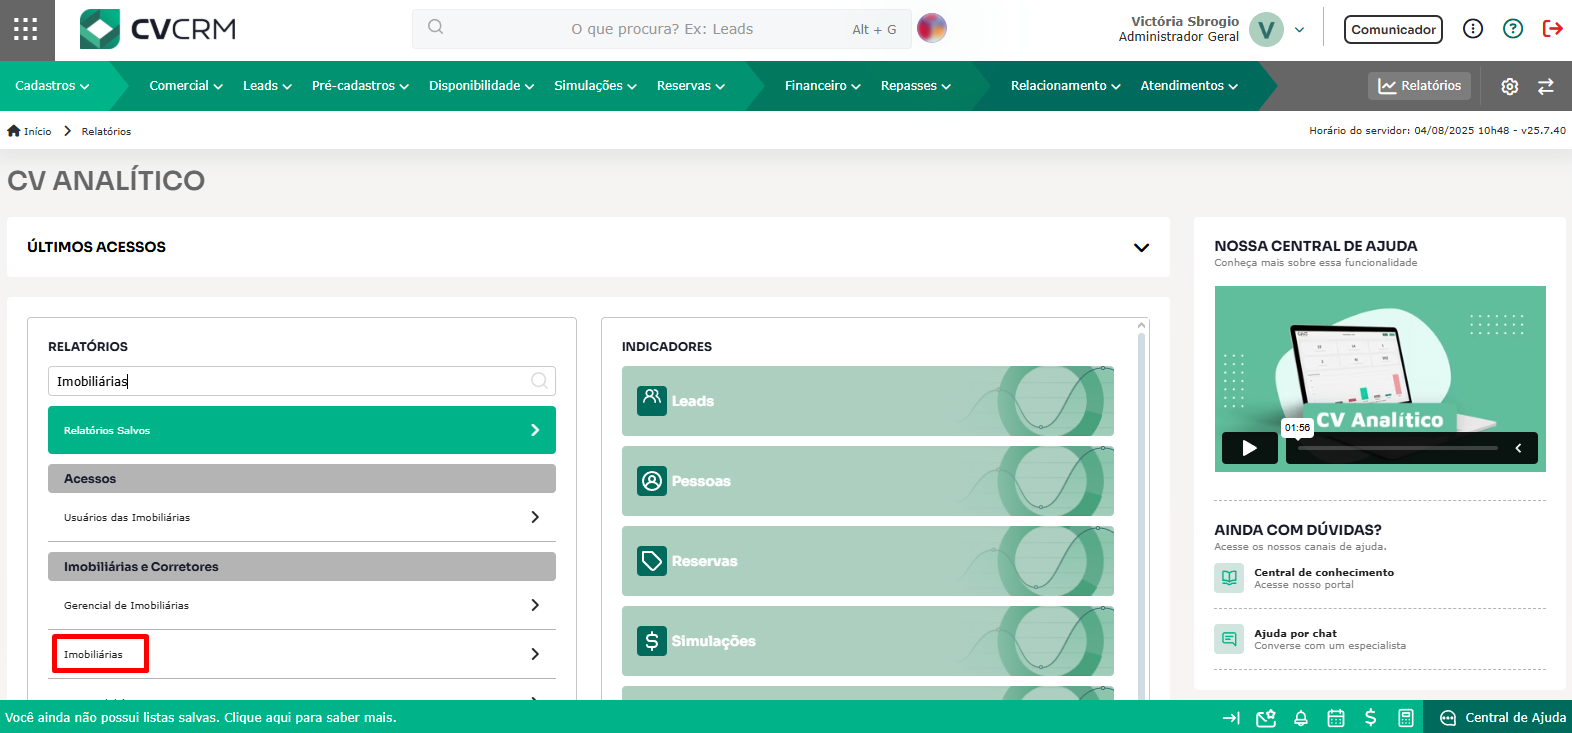Open the notifications bell in the footer
The width and height of the screenshot is (1572, 733).
pos(1301,718)
